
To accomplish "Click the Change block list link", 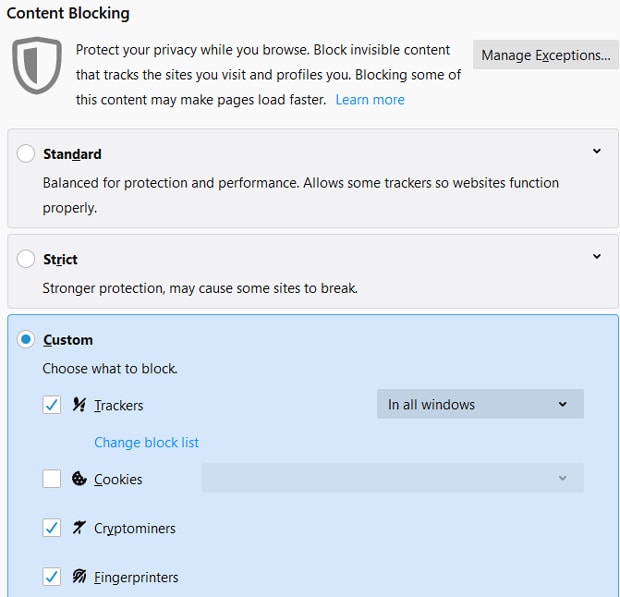I will coord(146,442).
